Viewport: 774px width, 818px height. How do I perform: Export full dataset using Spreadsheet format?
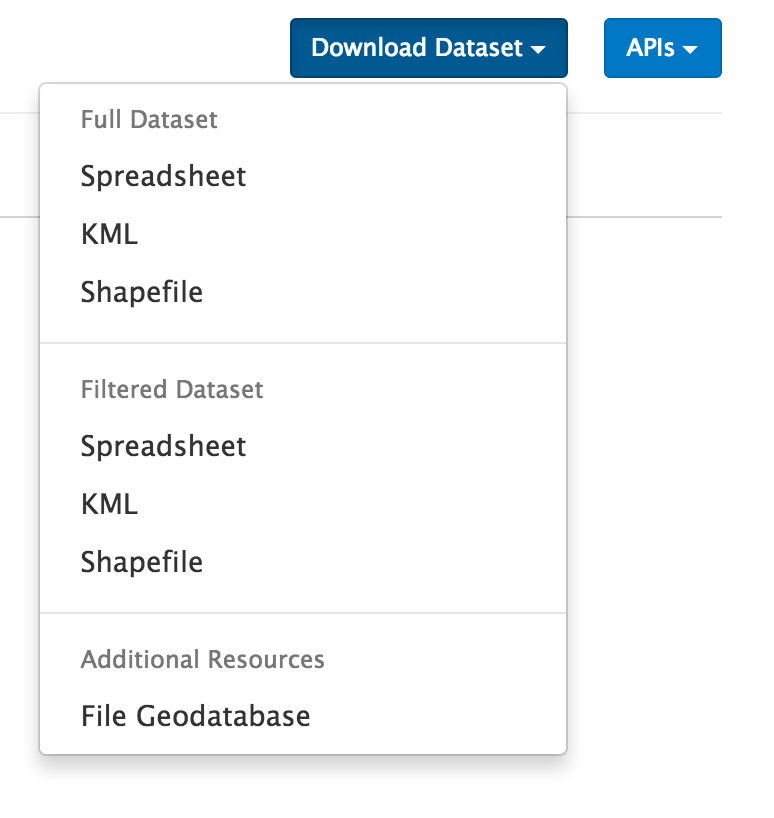coord(163,176)
